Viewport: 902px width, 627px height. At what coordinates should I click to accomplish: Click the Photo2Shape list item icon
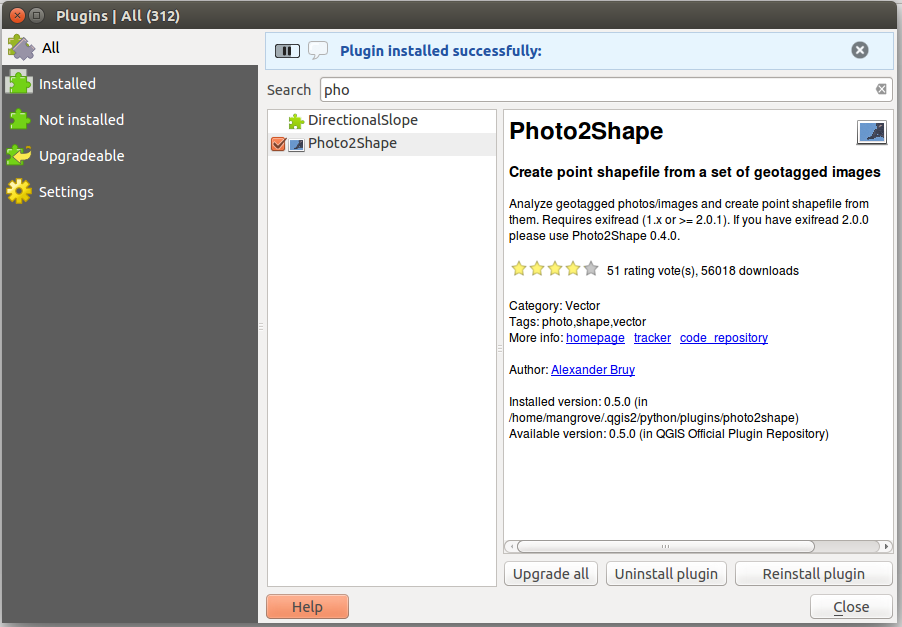coord(296,144)
